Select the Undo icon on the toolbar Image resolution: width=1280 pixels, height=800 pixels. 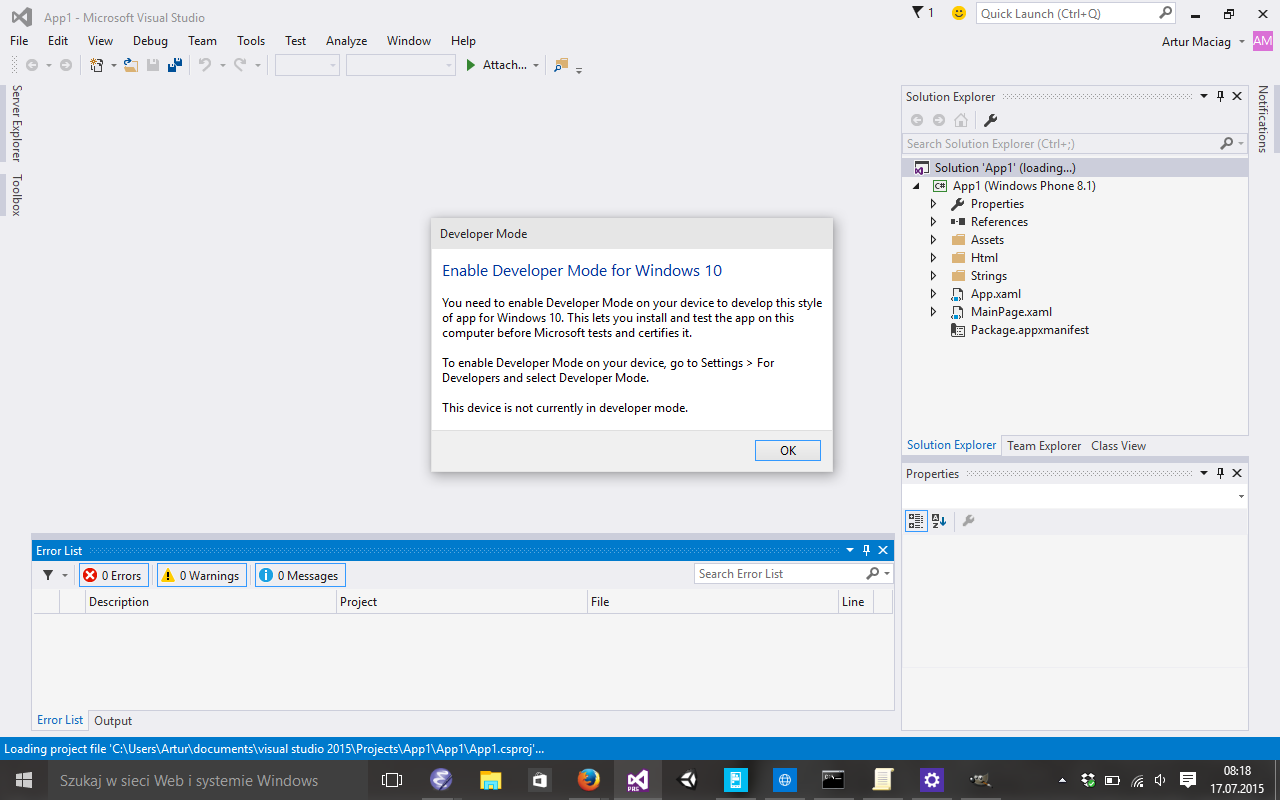(206, 64)
